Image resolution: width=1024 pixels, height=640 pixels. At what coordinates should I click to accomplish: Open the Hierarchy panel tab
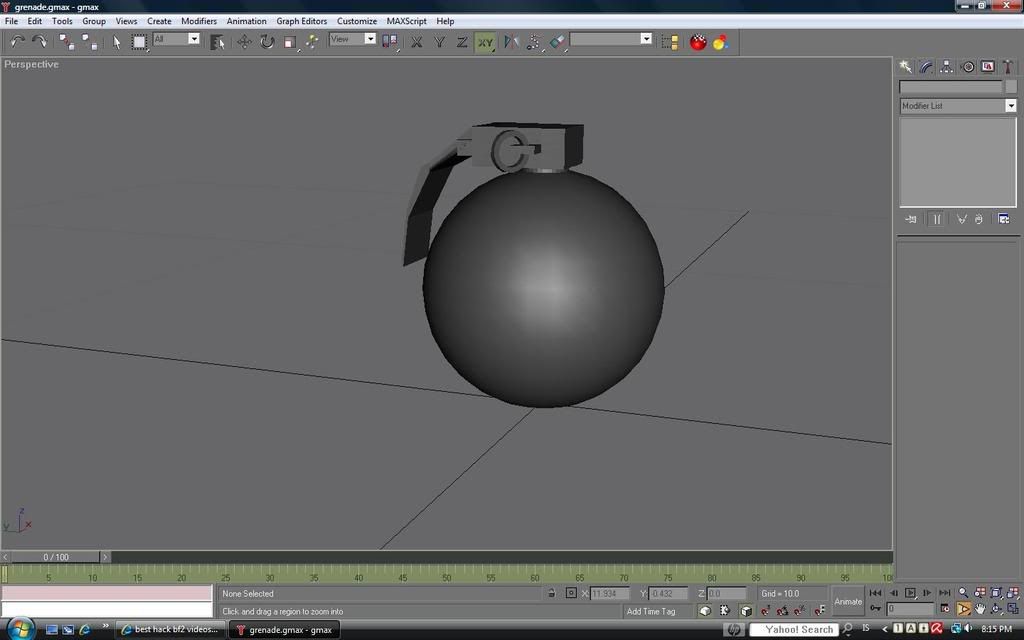point(947,67)
